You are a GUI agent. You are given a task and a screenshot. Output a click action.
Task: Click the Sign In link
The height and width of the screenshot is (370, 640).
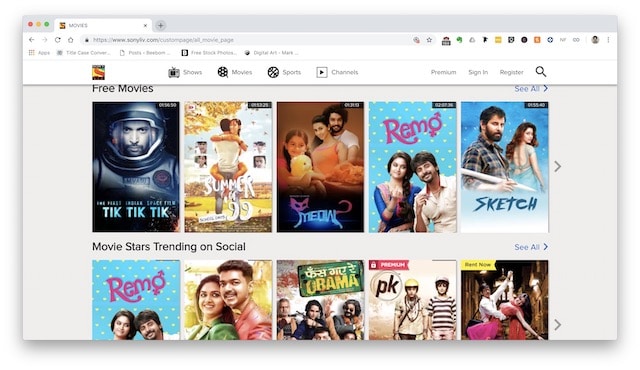478,72
